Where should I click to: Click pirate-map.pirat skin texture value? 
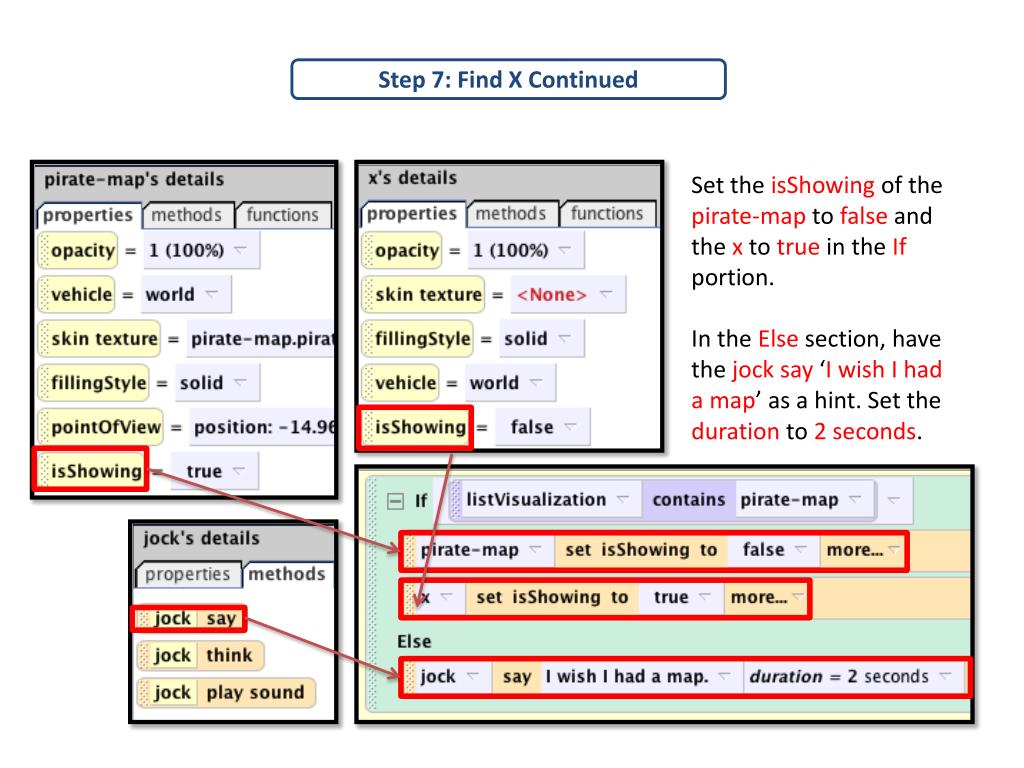pos(261,338)
